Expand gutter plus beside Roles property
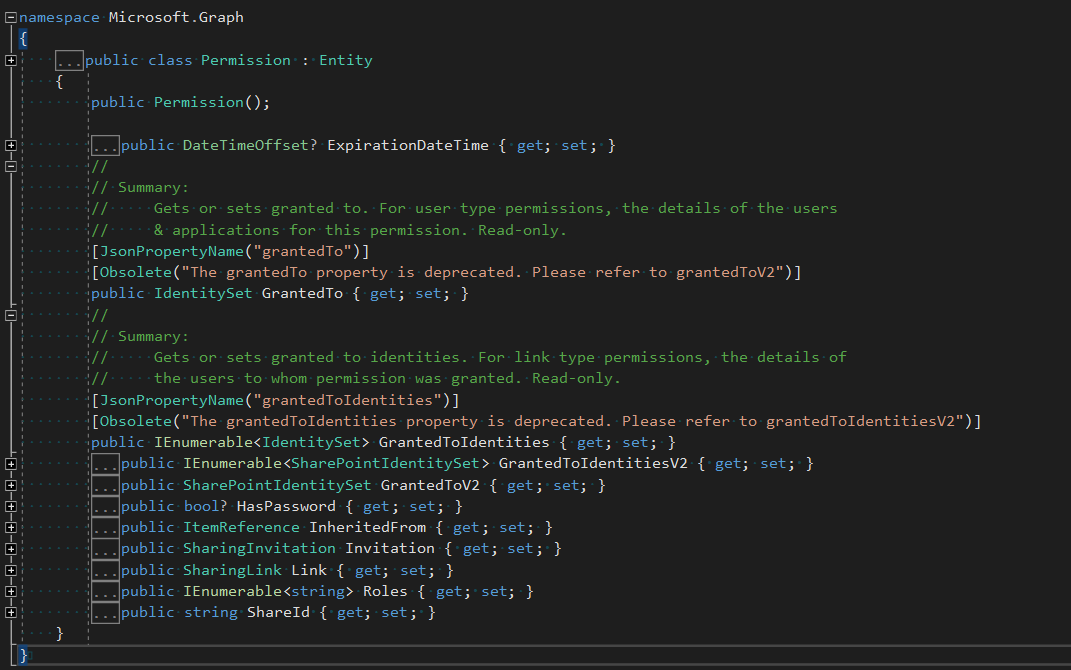Image resolution: width=1071 pixels, height=670 pixels. click(11, 591)
